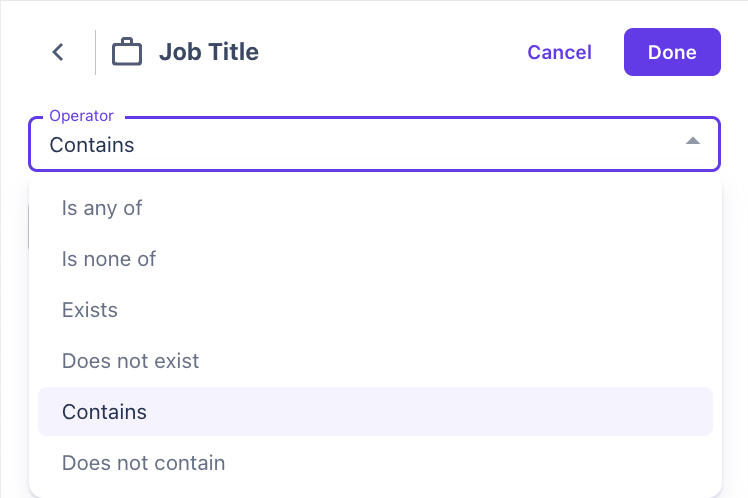Select "Does not exist" operator

tap(130, 361)
